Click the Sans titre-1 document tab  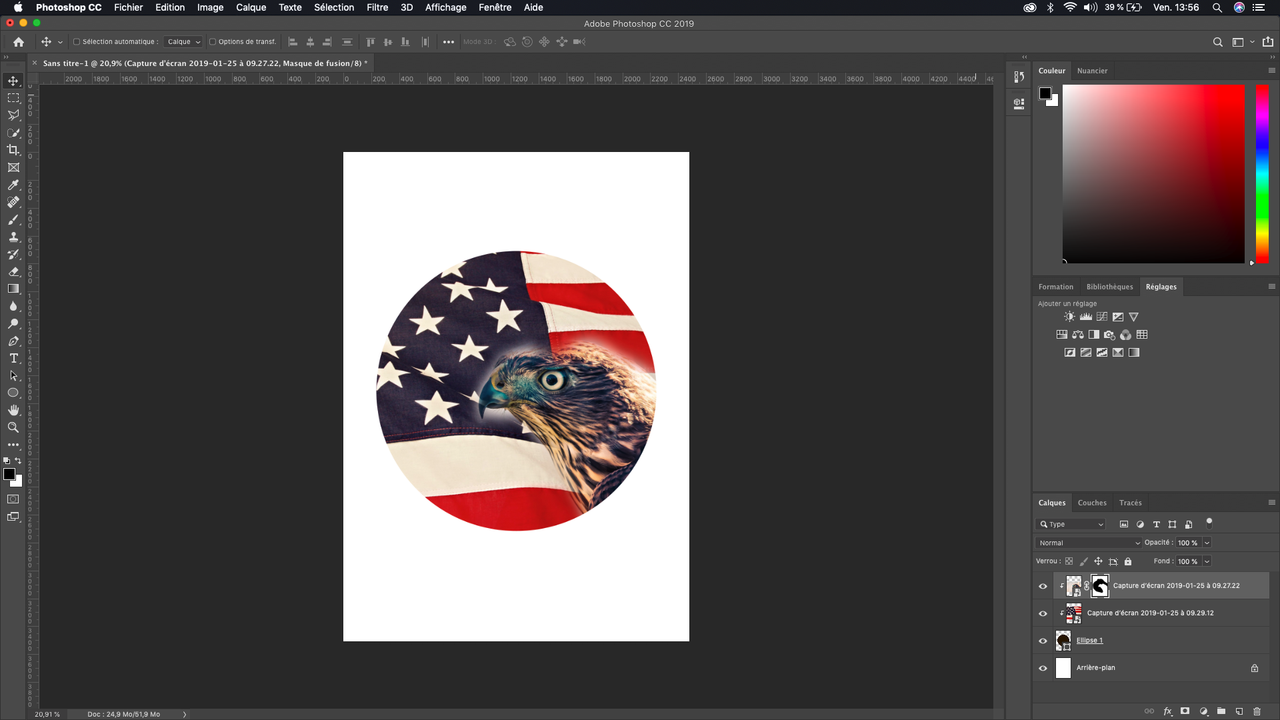(x=204, y=63)
